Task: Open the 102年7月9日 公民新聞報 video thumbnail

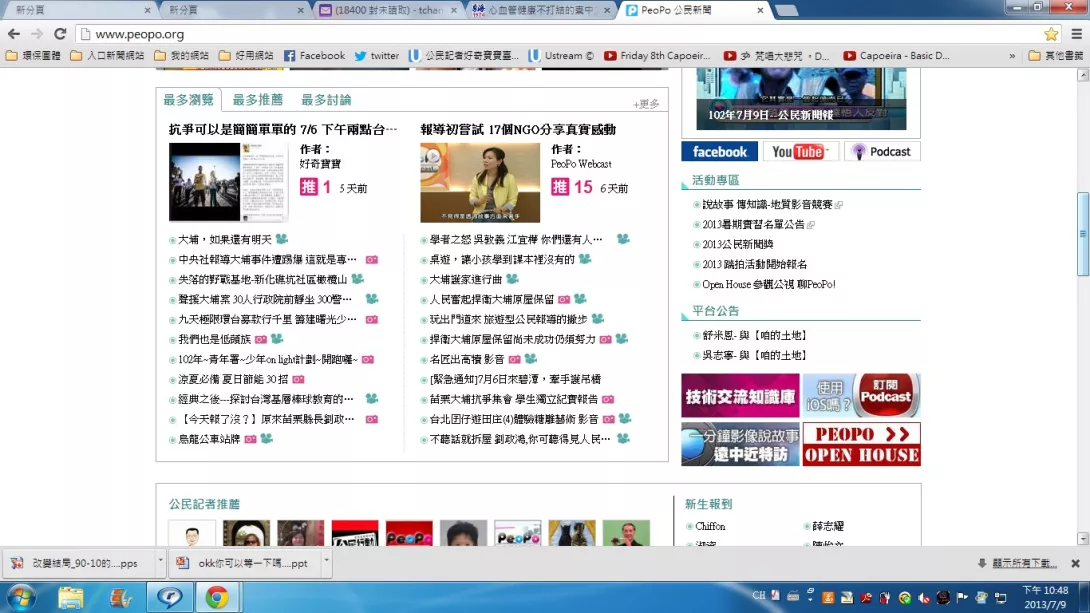Action: pyautogui.click(x=801, y=99)
